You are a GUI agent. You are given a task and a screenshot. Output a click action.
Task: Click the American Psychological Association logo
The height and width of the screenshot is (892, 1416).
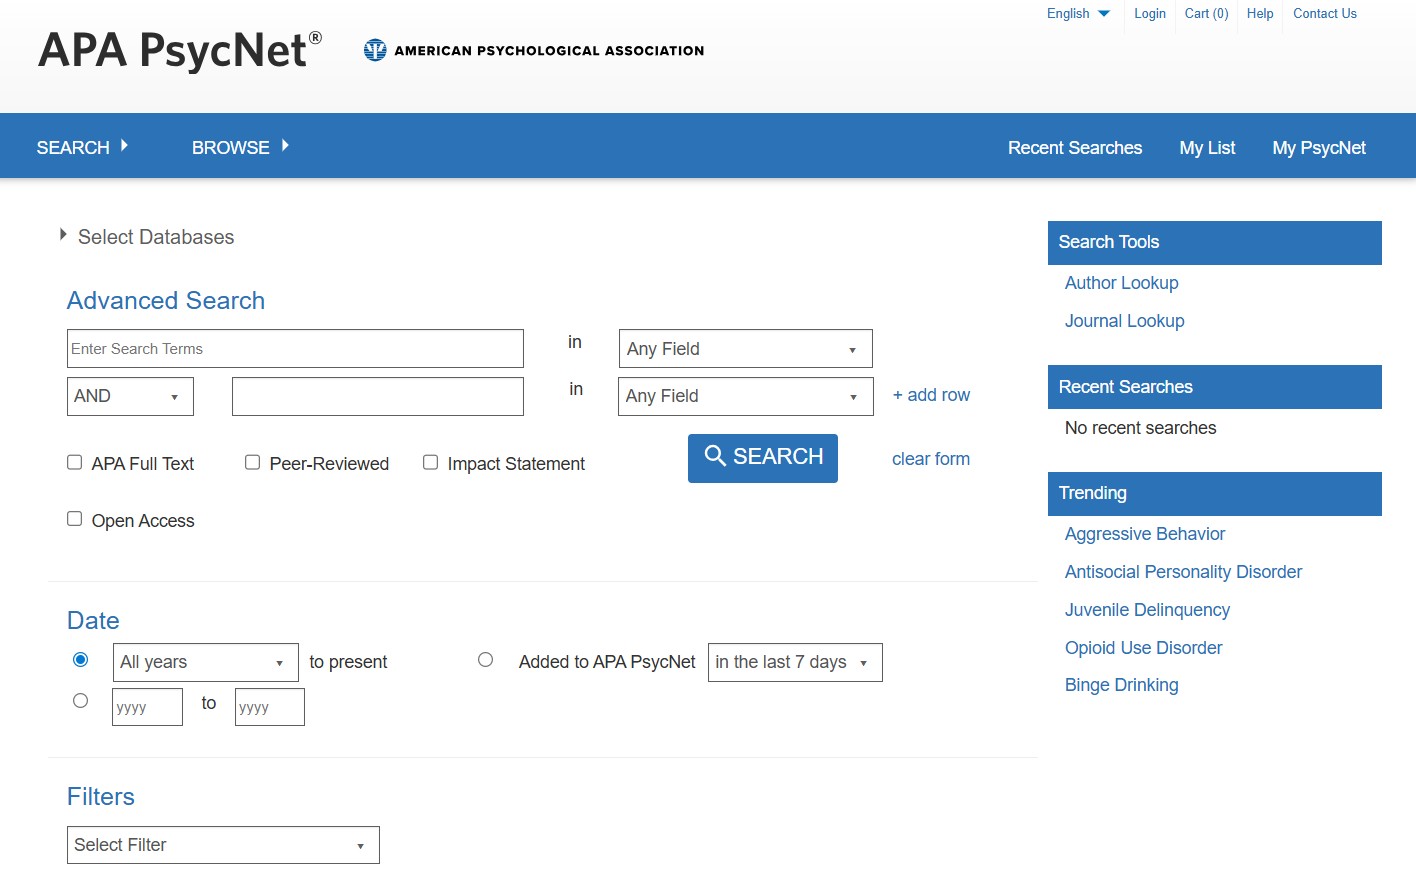click(534, 50)
